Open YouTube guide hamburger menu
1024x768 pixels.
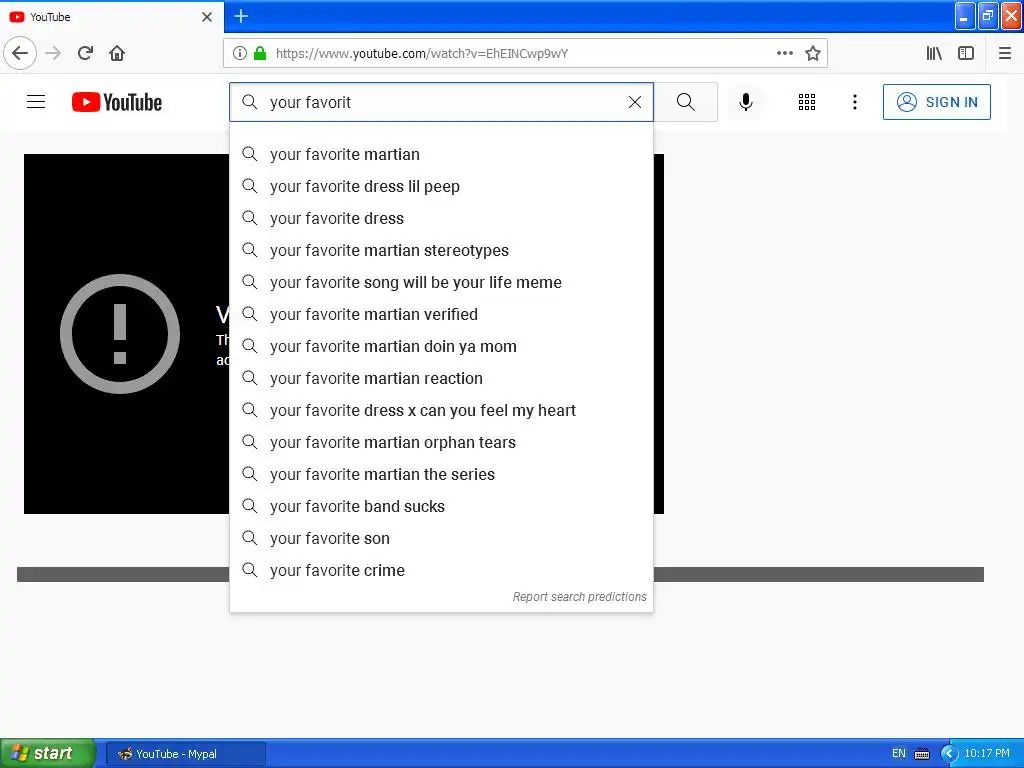pyautogui.click(x=36, y=102)
